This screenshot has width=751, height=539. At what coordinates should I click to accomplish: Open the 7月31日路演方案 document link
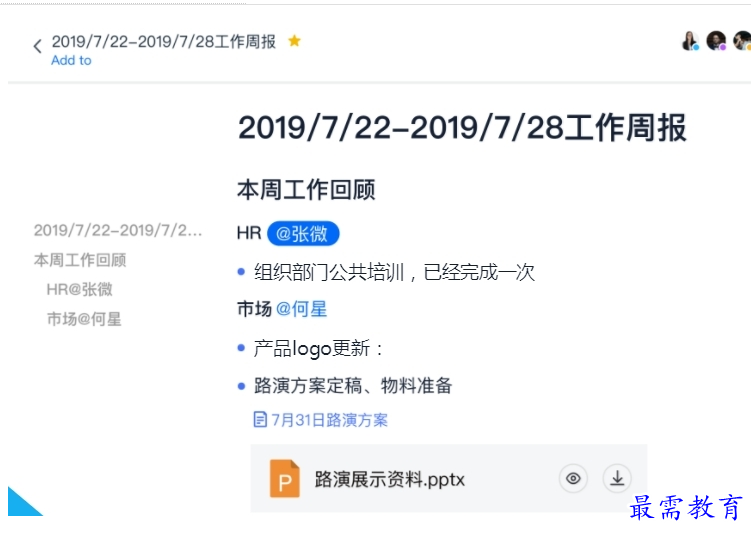click(x=329, y=420)
